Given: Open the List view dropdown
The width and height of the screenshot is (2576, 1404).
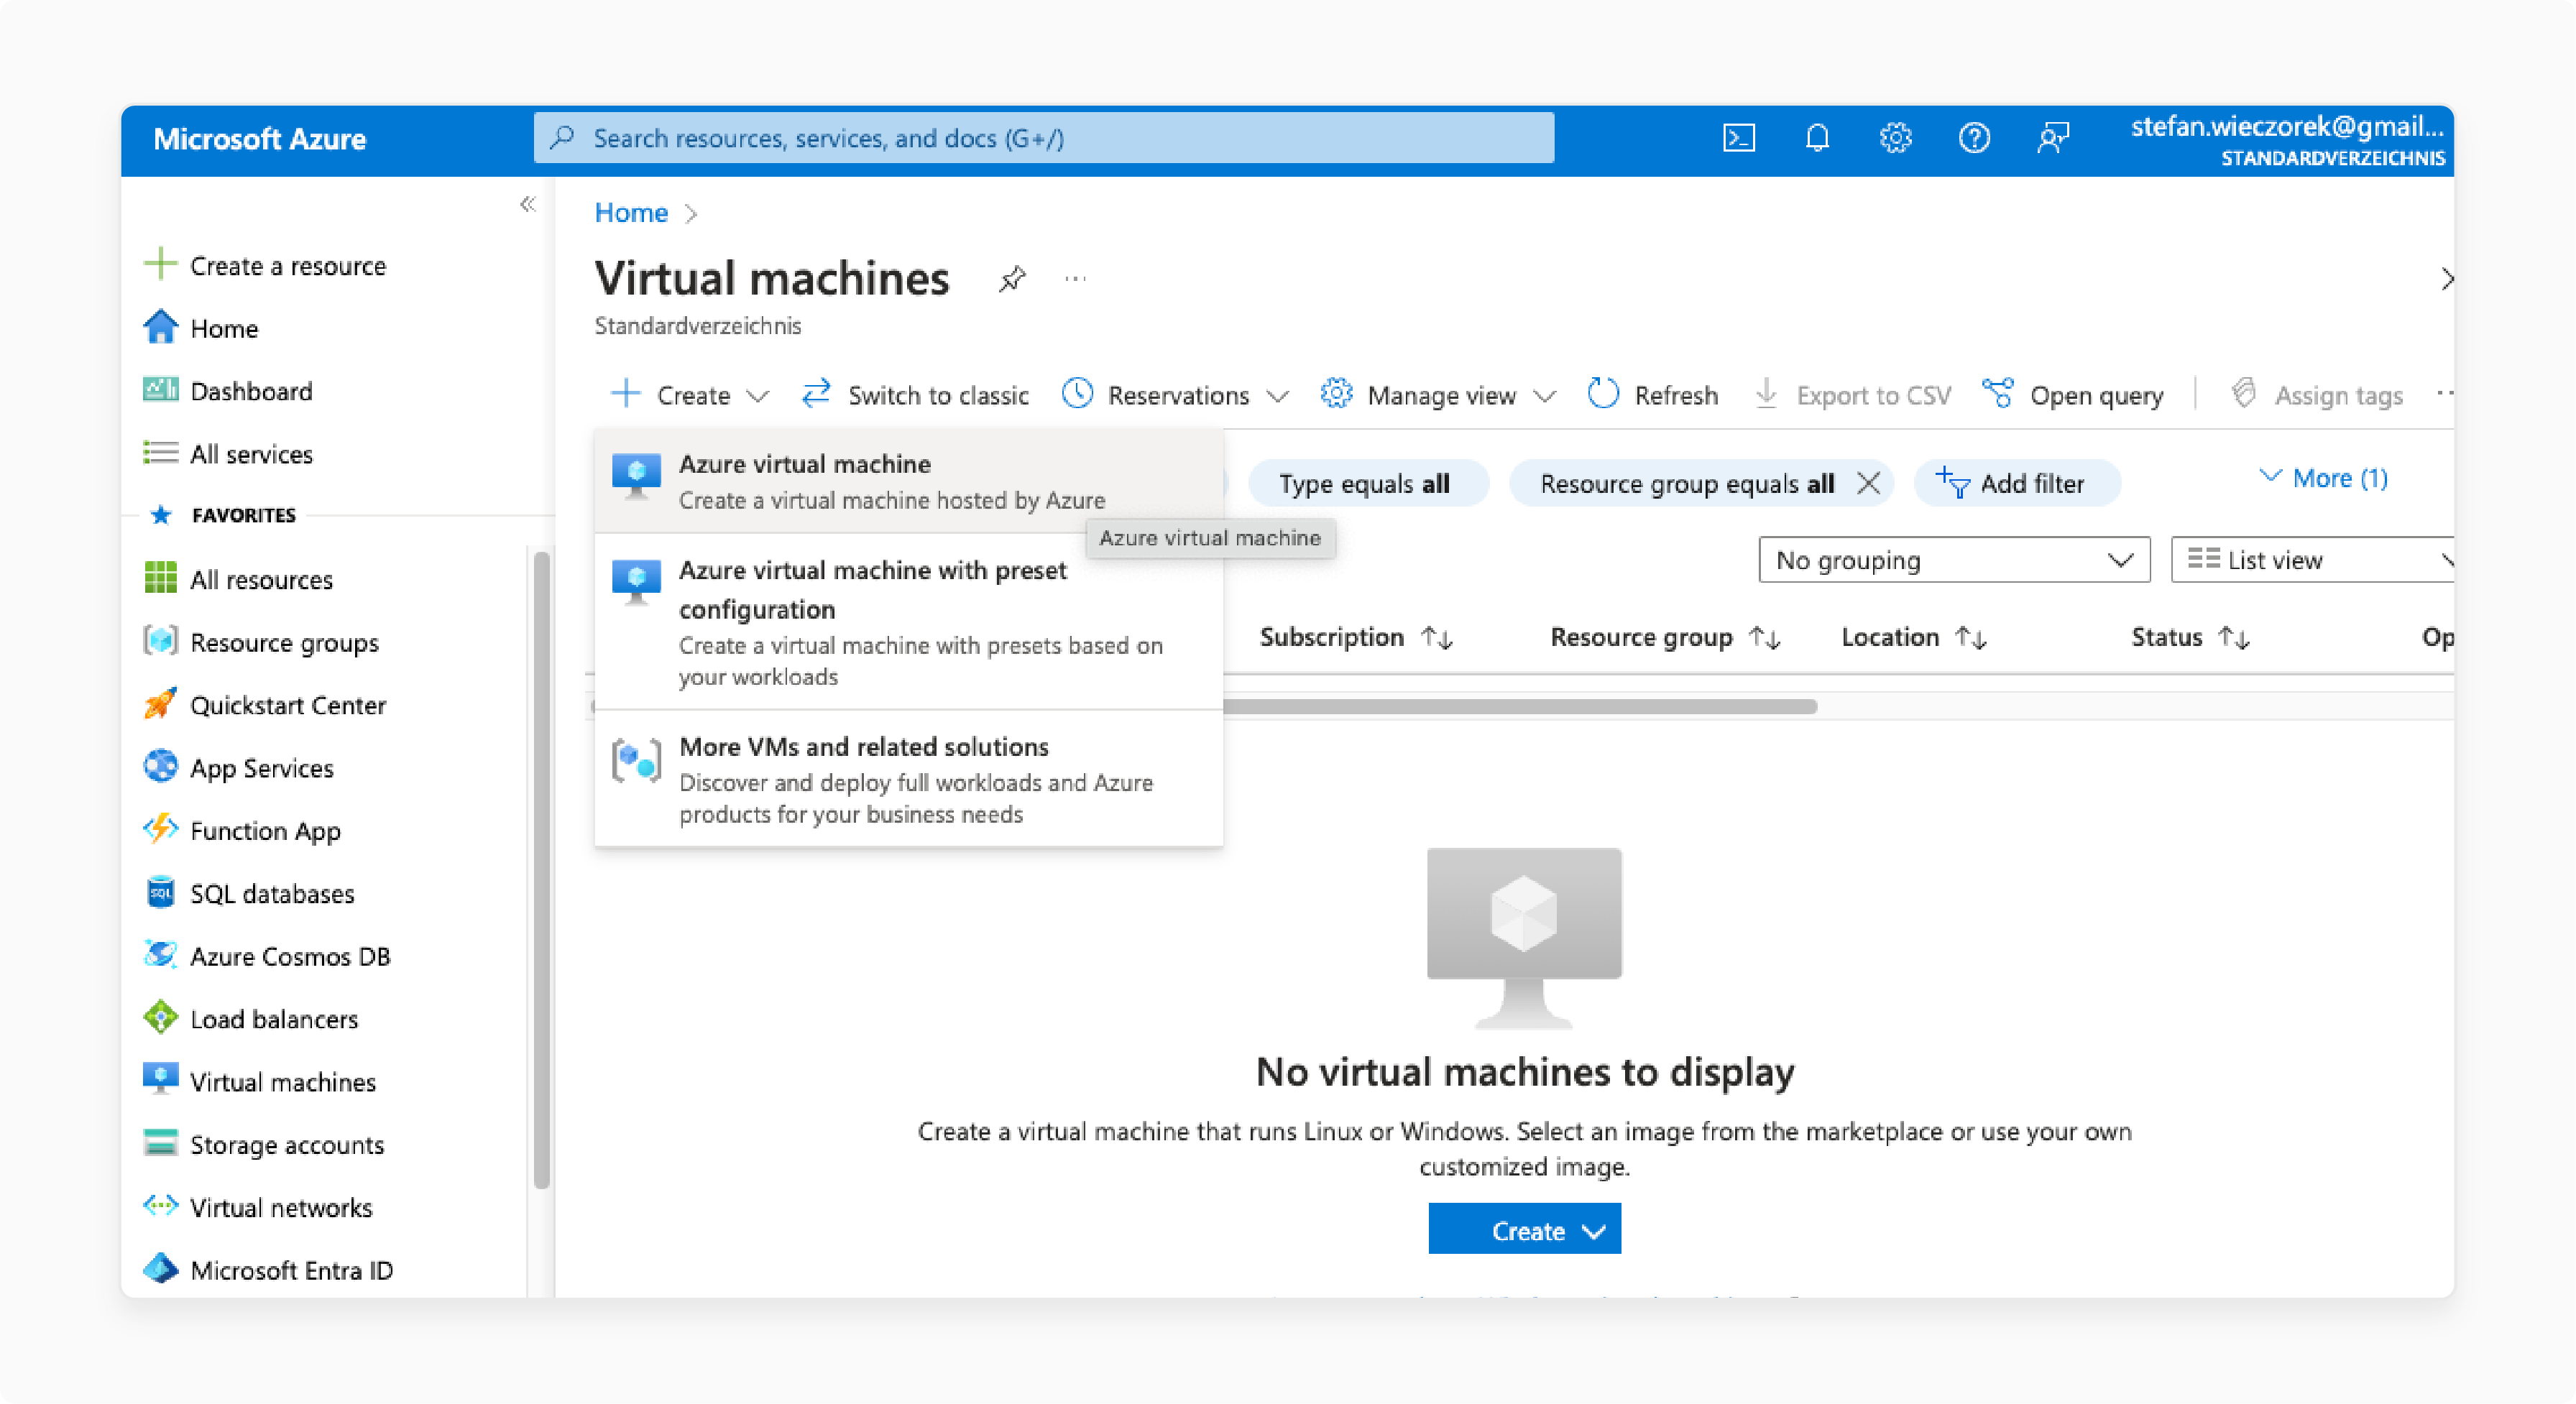Looking at the screenshot, I should pyautogui.click(x=2312, y=560).
